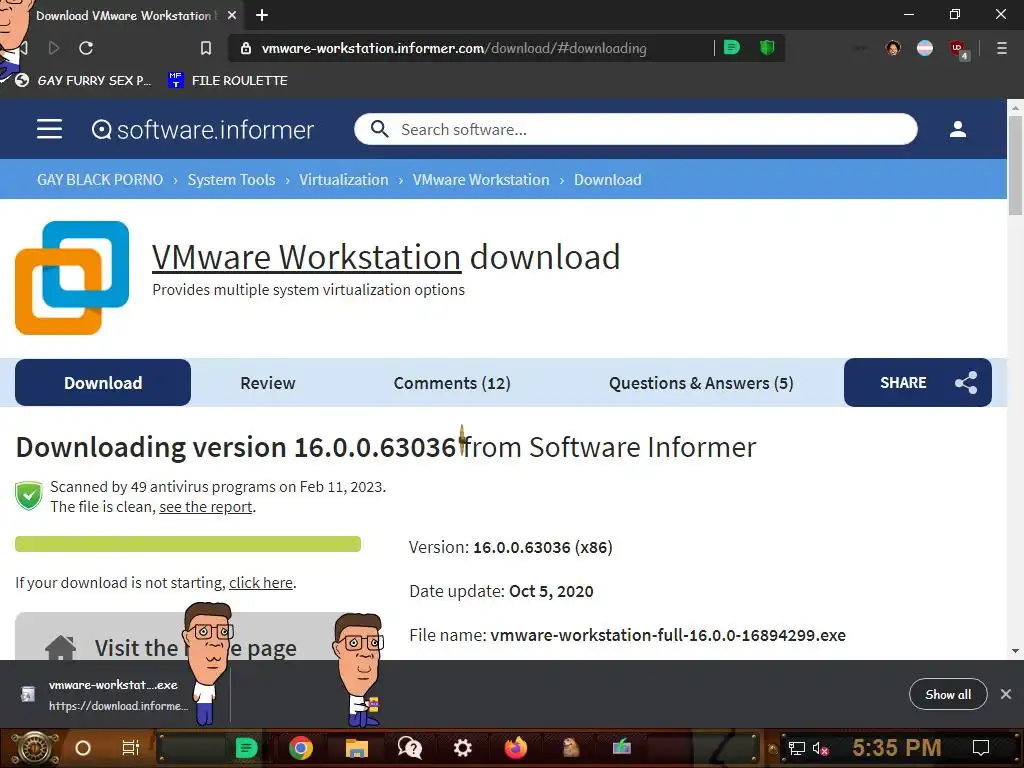Open the uBlock Origin extension icon
Viewport: 1024px width, 768px height.
click(x=959, y=48)
